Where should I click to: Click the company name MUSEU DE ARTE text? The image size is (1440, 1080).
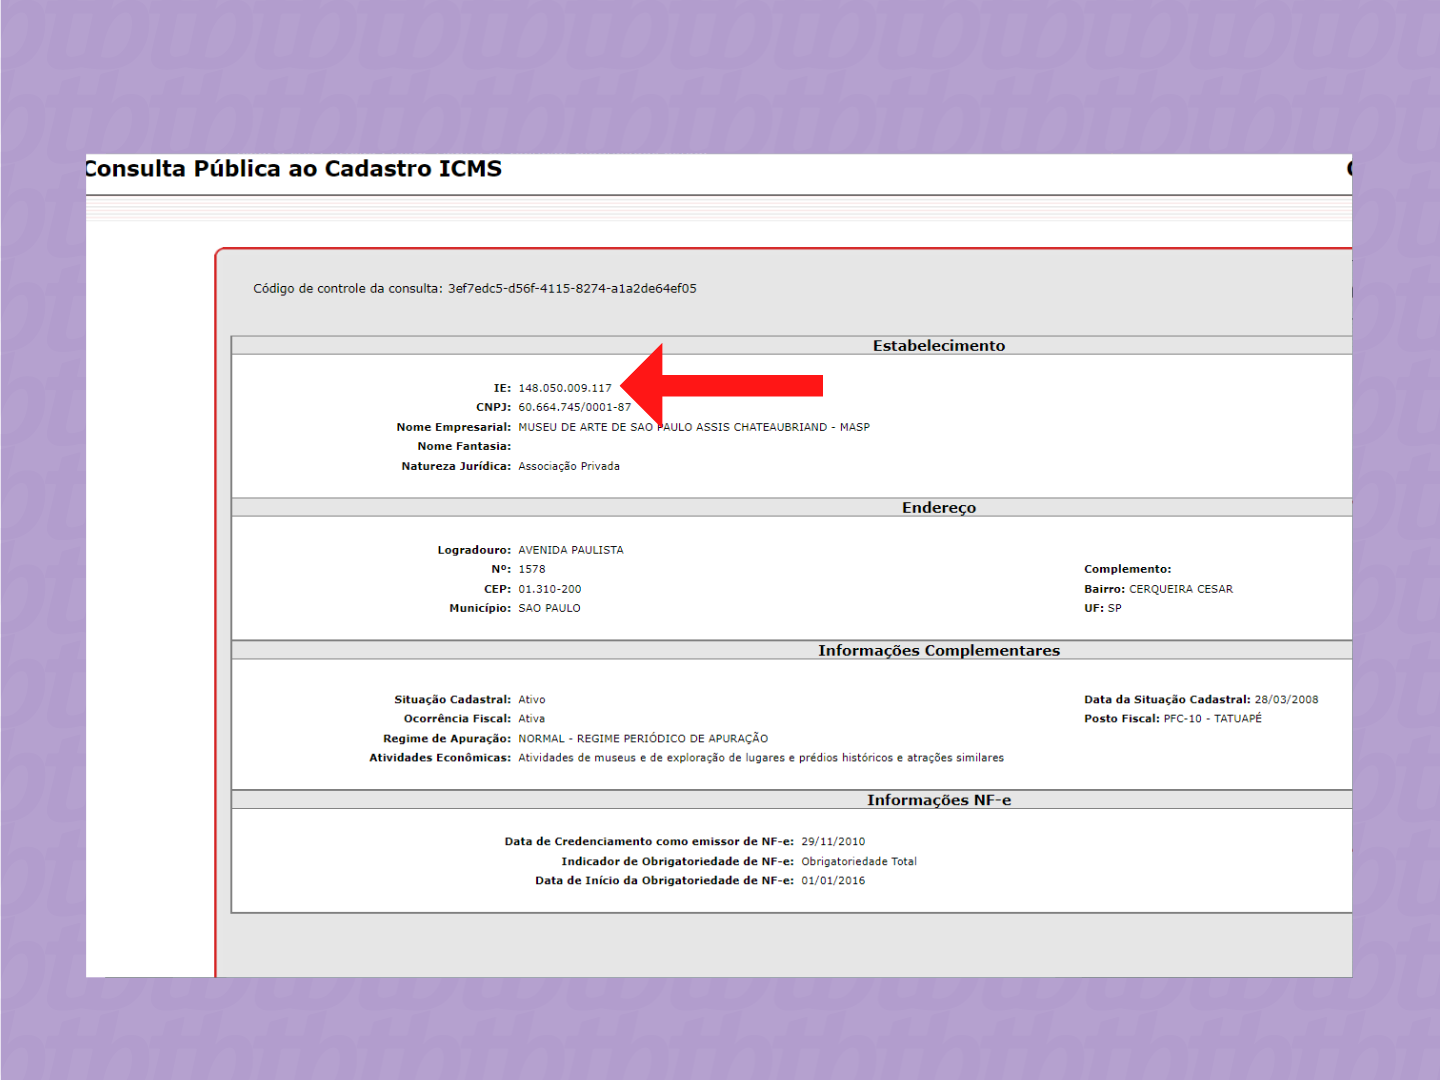coord(693,427)
